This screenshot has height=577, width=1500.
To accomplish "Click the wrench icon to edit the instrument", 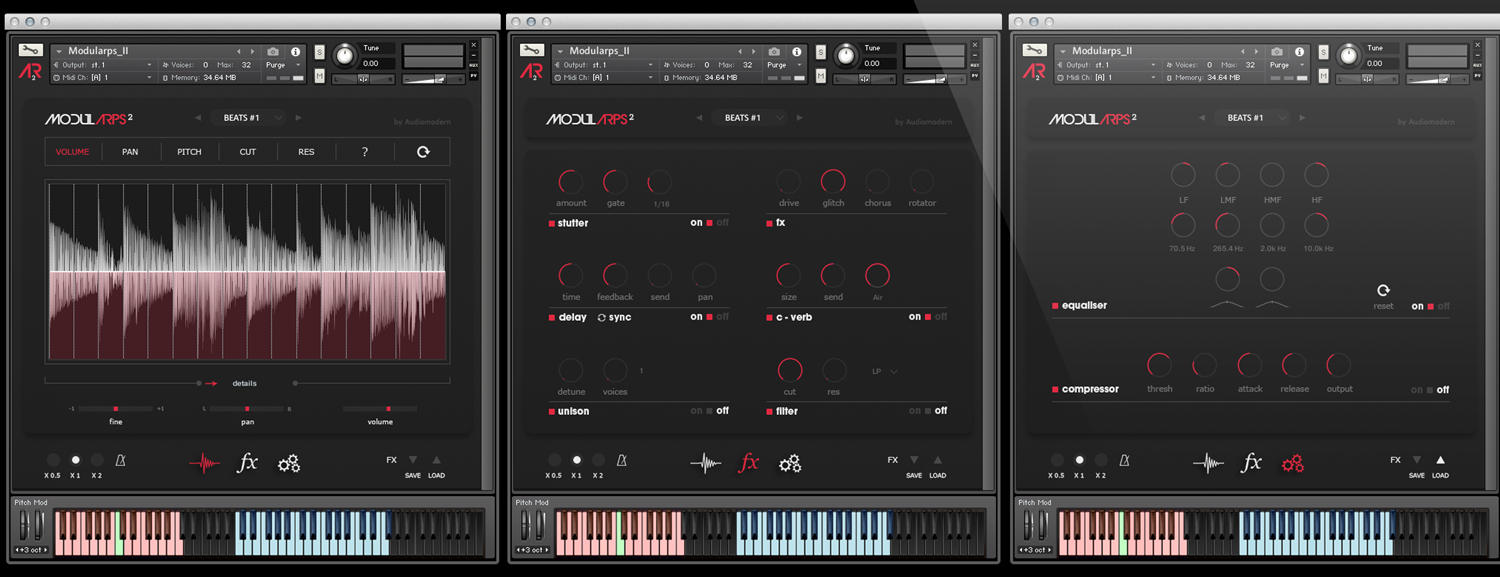I will point(31,51).
